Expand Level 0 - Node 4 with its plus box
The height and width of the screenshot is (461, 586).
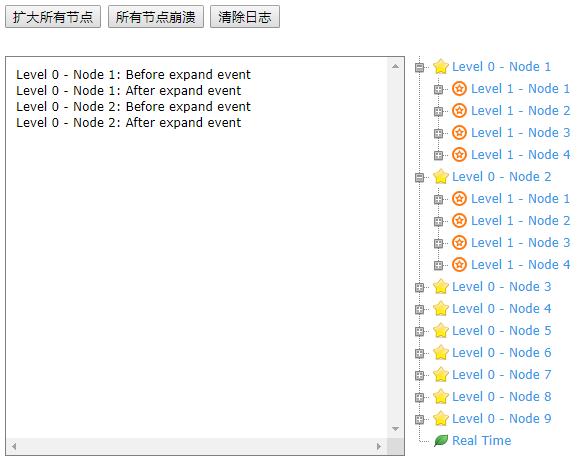pos(419,309)
